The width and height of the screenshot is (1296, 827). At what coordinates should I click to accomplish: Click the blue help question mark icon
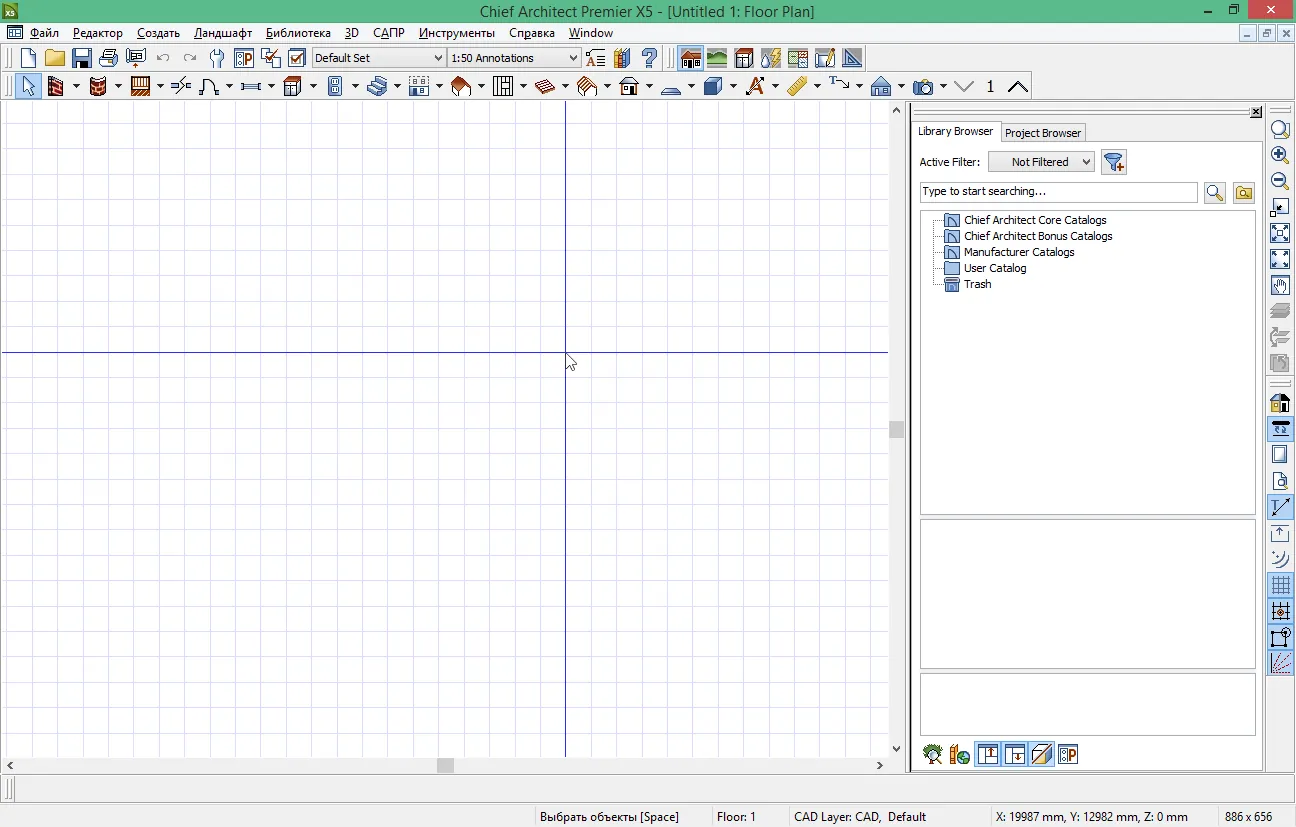650,58
